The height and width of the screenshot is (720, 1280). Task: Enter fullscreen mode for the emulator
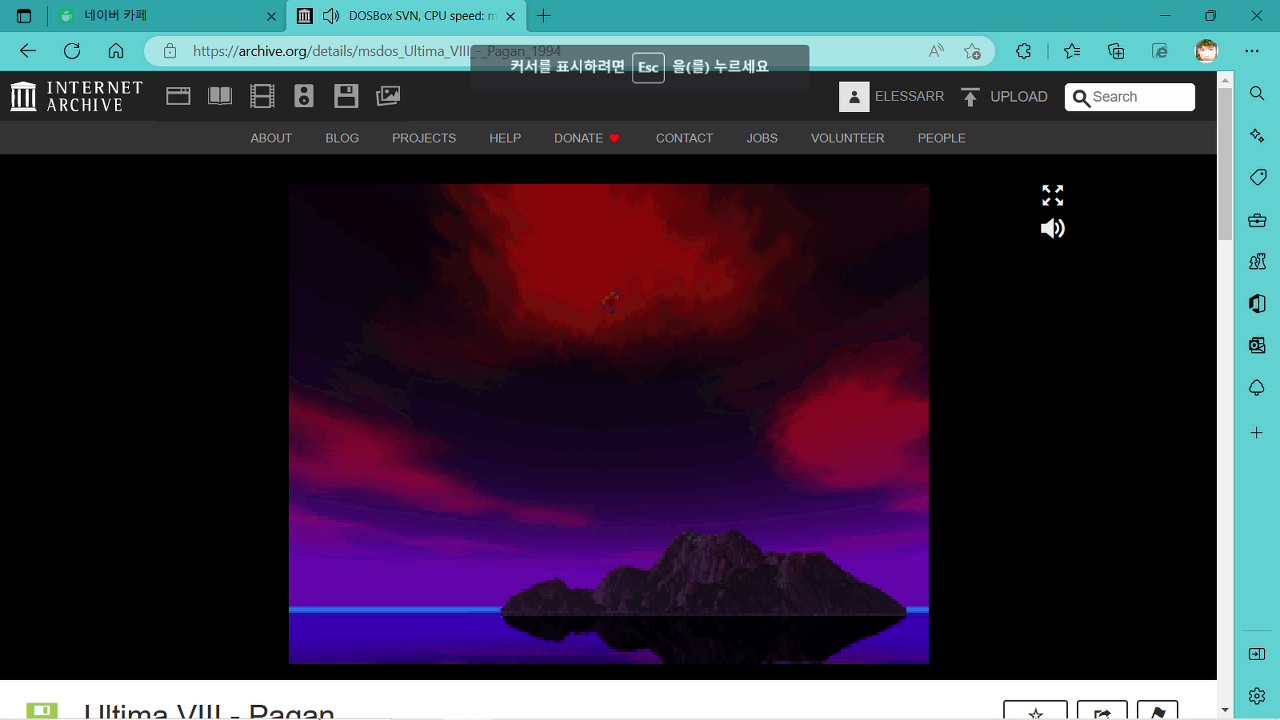pyautogui.click(x=1052, y=195)
